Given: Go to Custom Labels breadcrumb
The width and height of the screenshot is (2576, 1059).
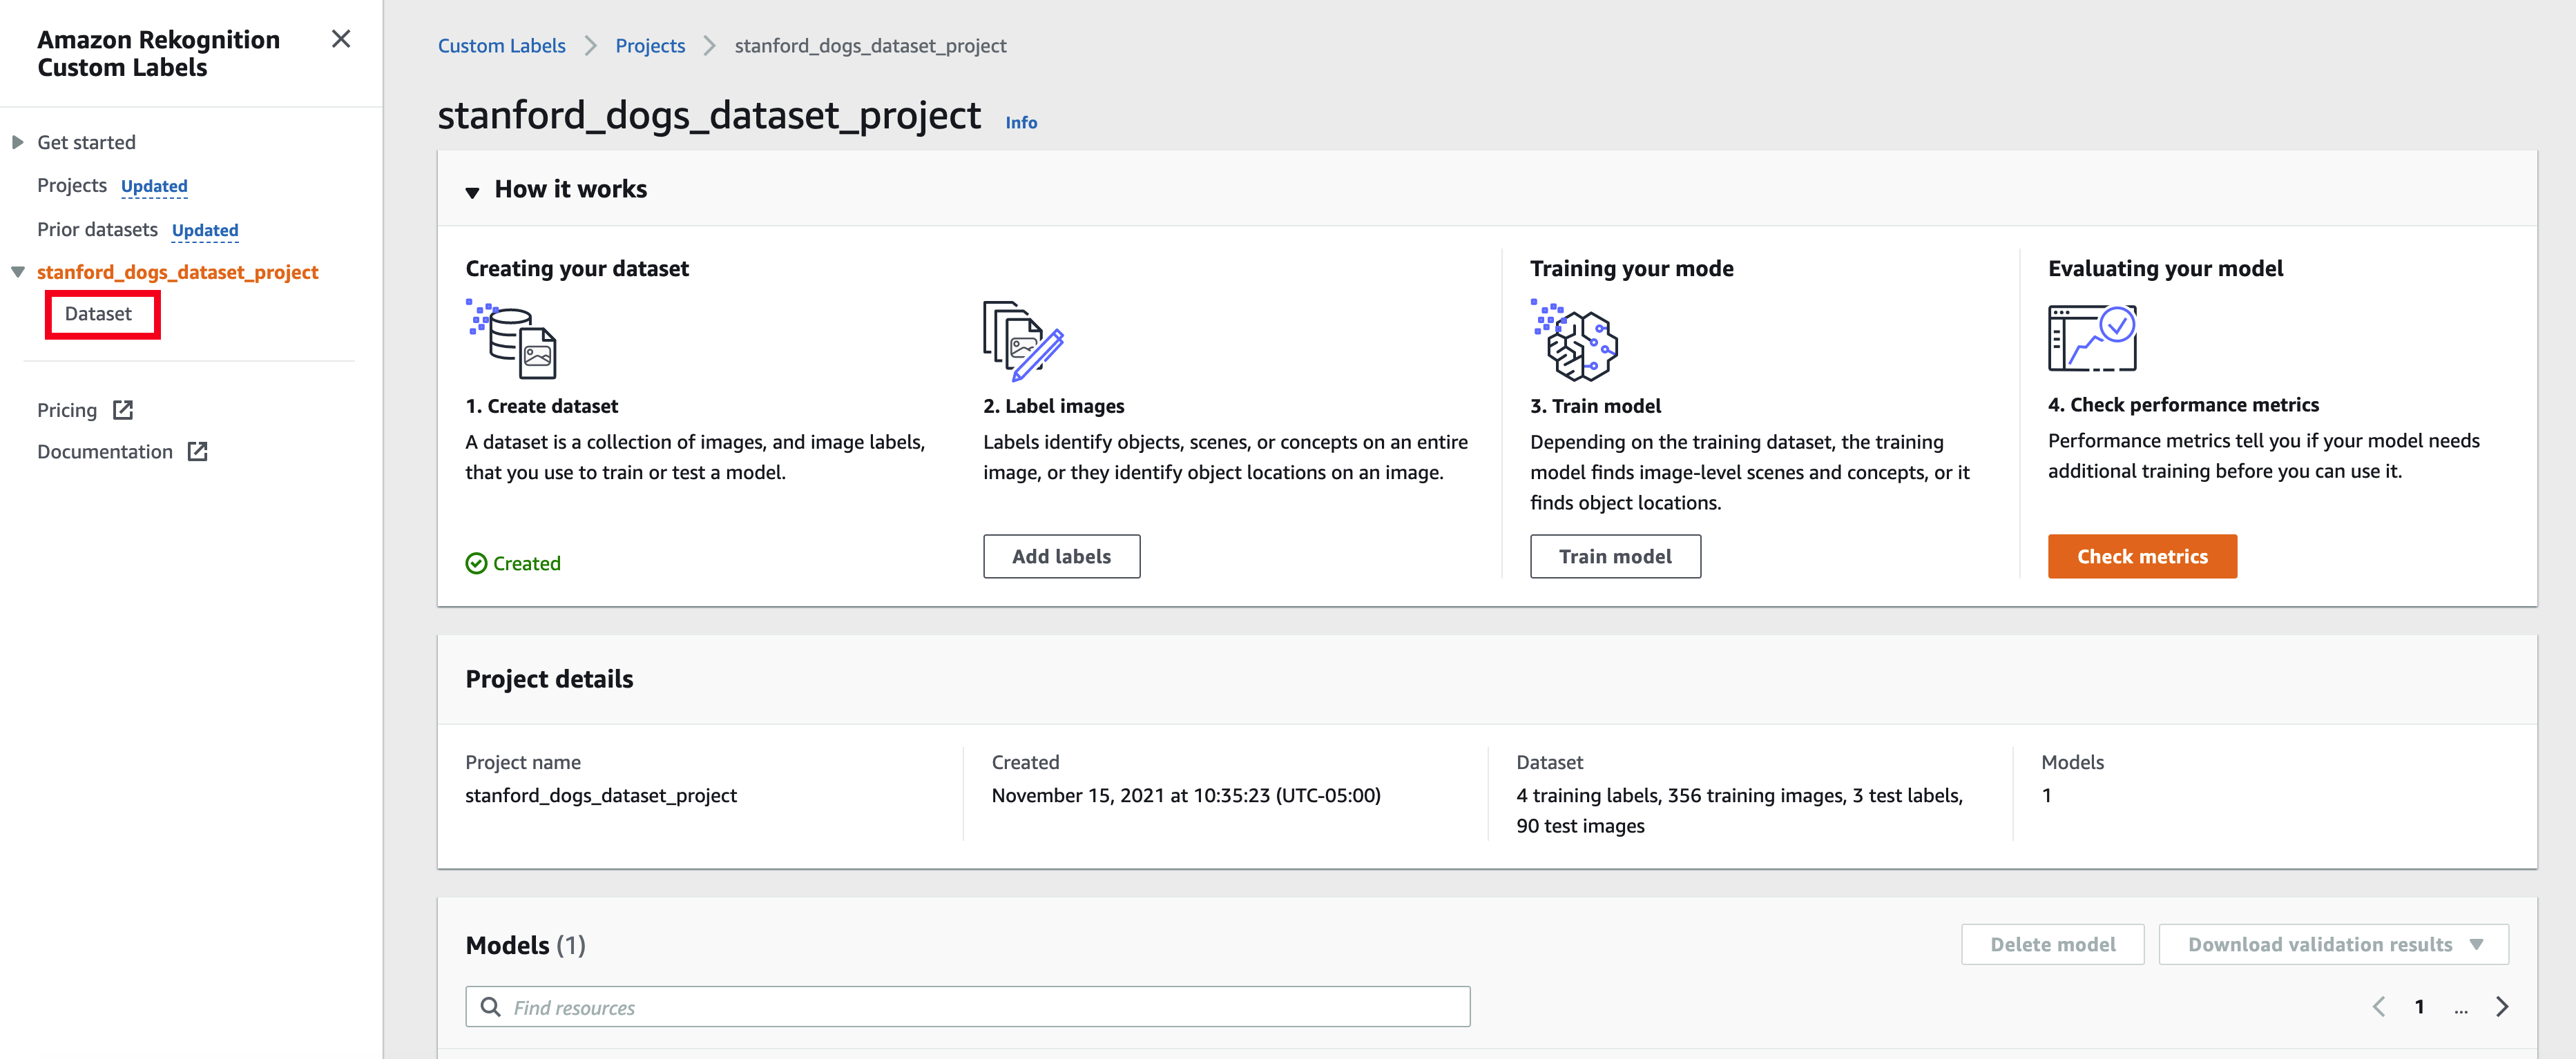Looking at the screenshot, I should click(502, 46).
